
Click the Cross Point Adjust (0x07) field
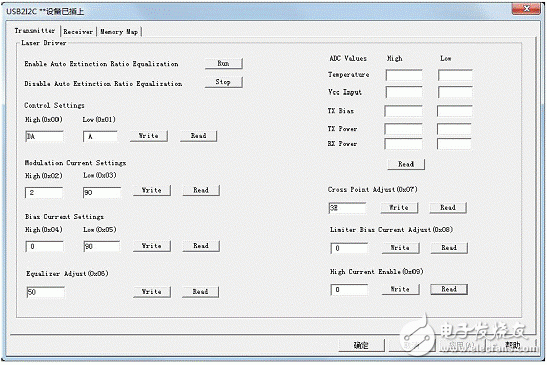tap(347, 208)
